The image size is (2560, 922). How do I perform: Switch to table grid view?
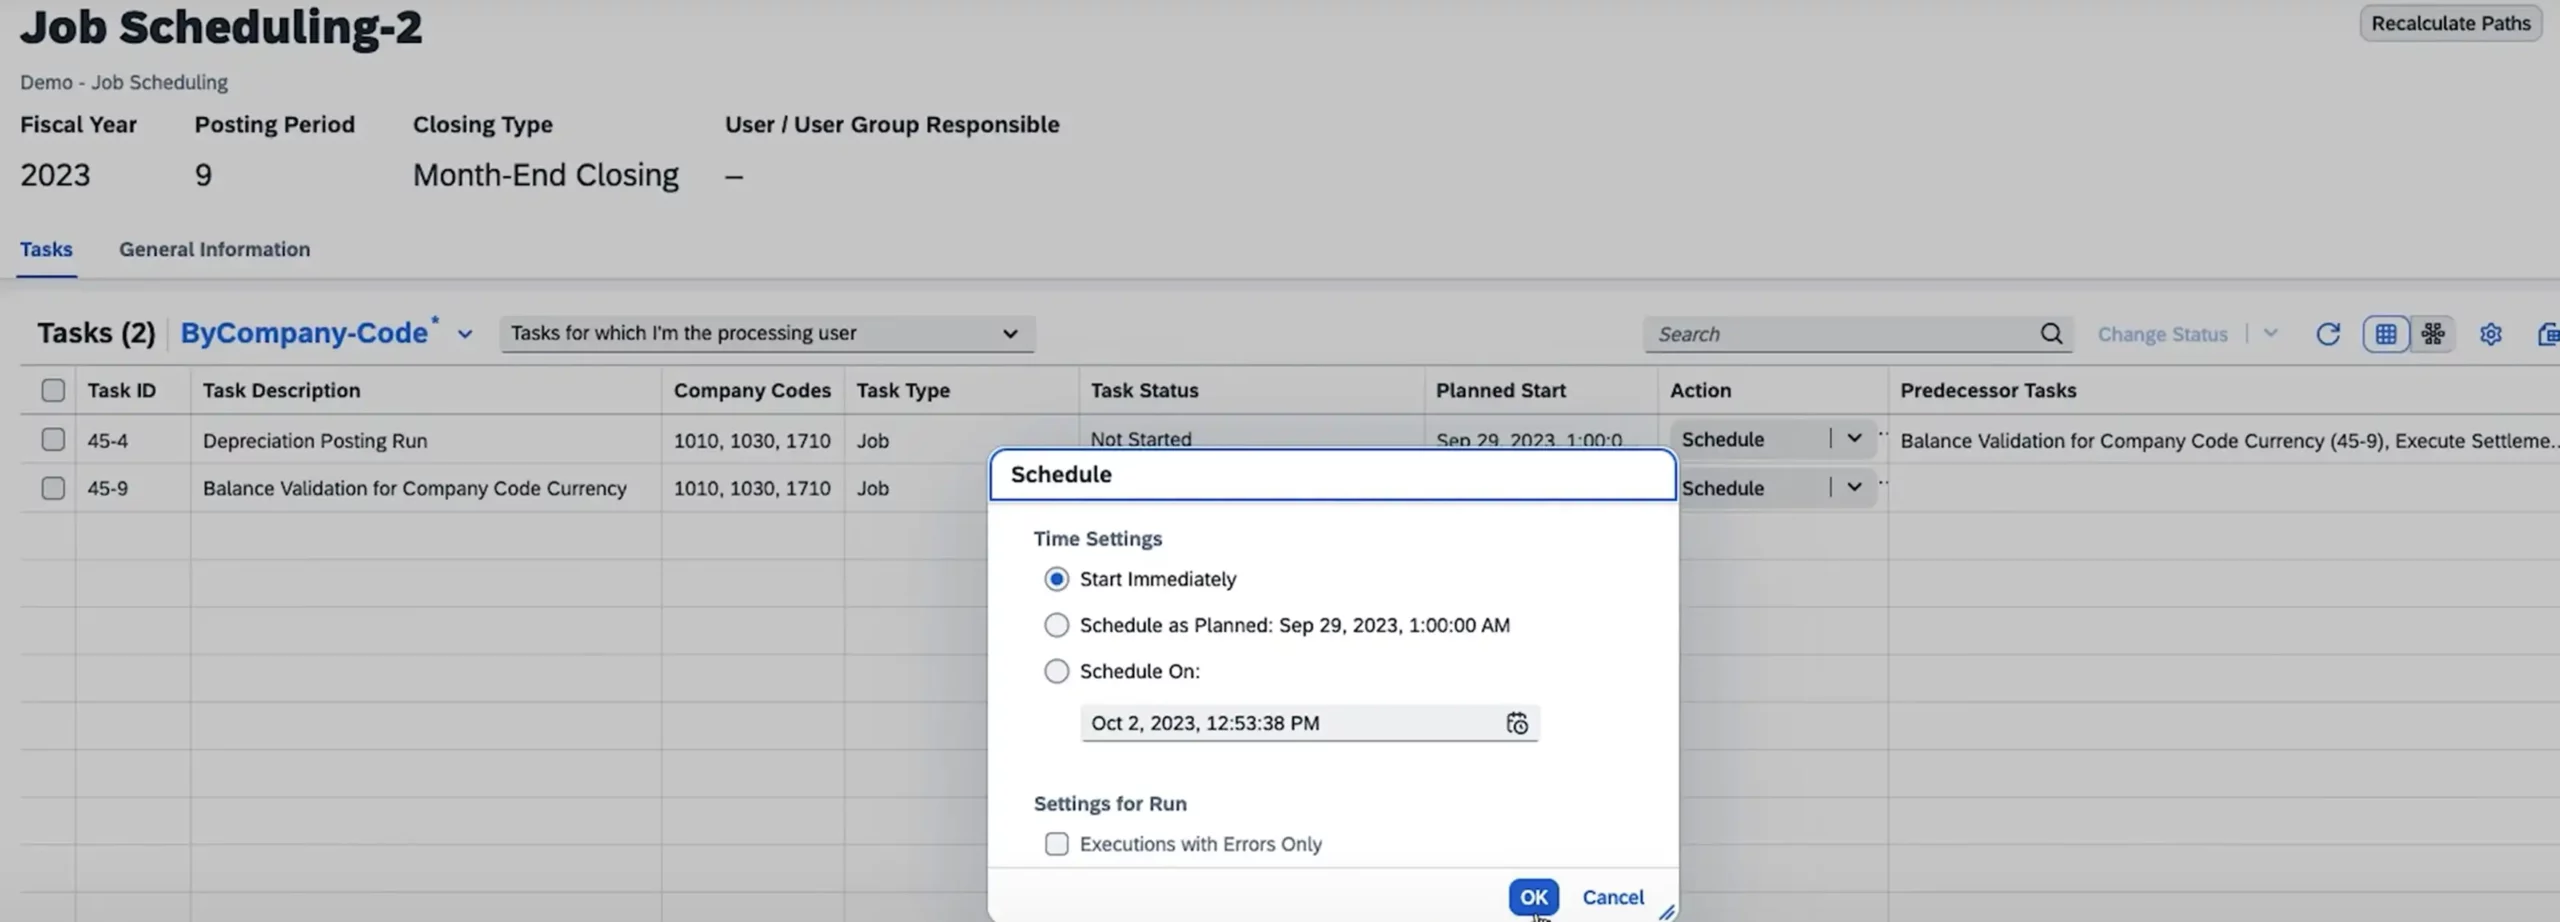pyautogui.click(x=2386, y=334)
